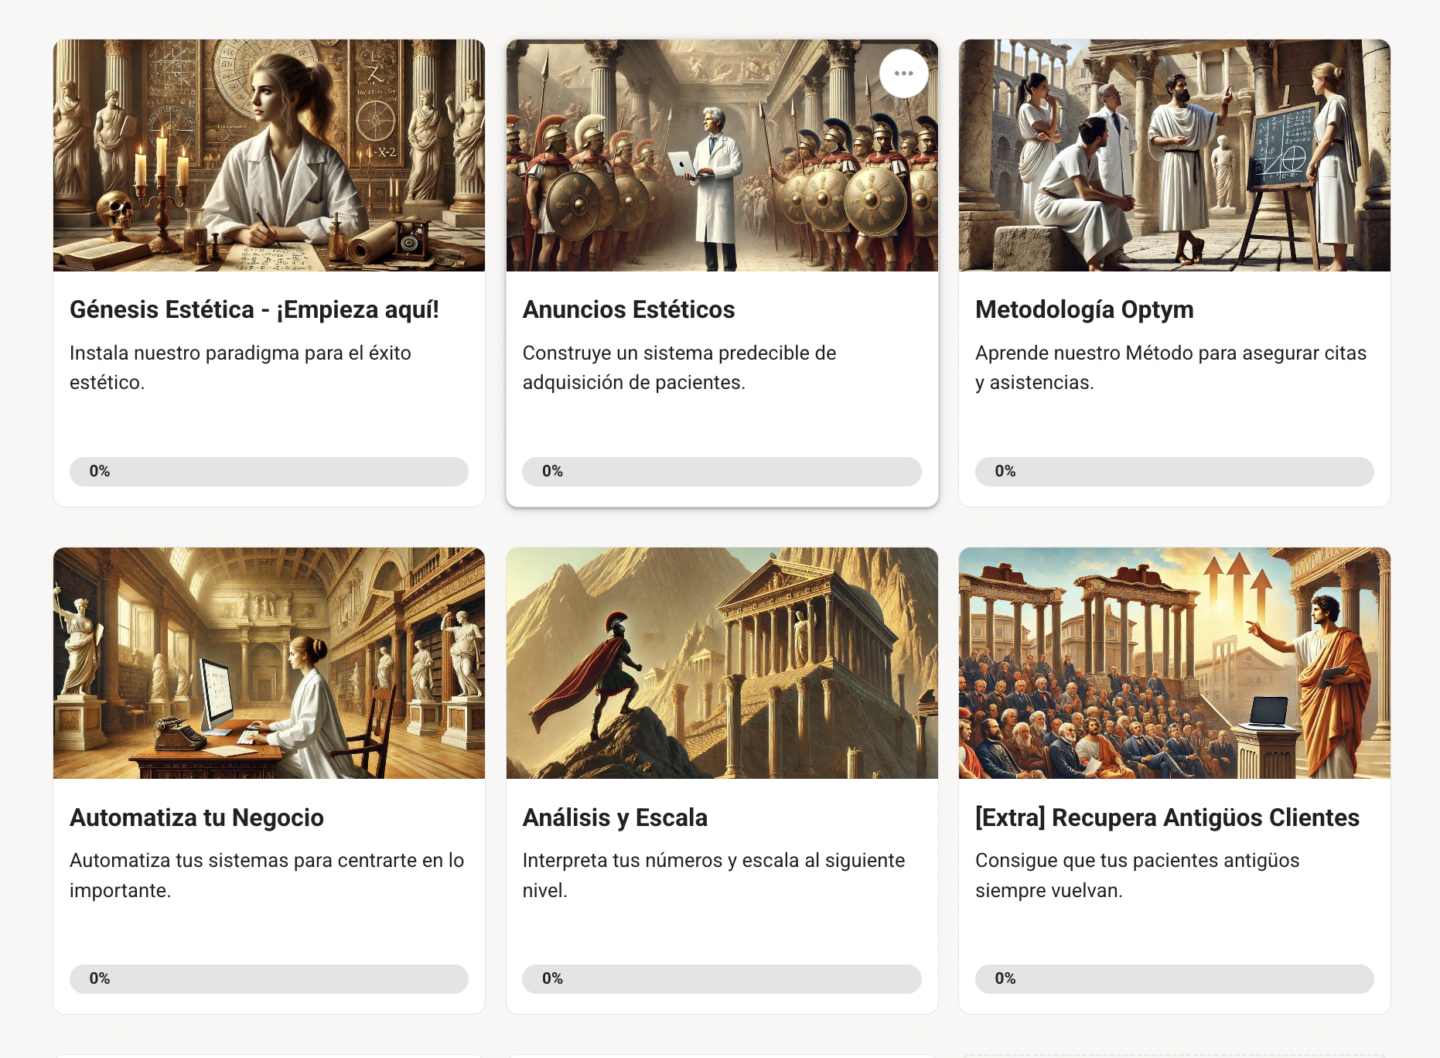Click the Metodología Optym 0% progress bar
Viewport: 1440px width, 1058px height.
[x=1174, y=471]
